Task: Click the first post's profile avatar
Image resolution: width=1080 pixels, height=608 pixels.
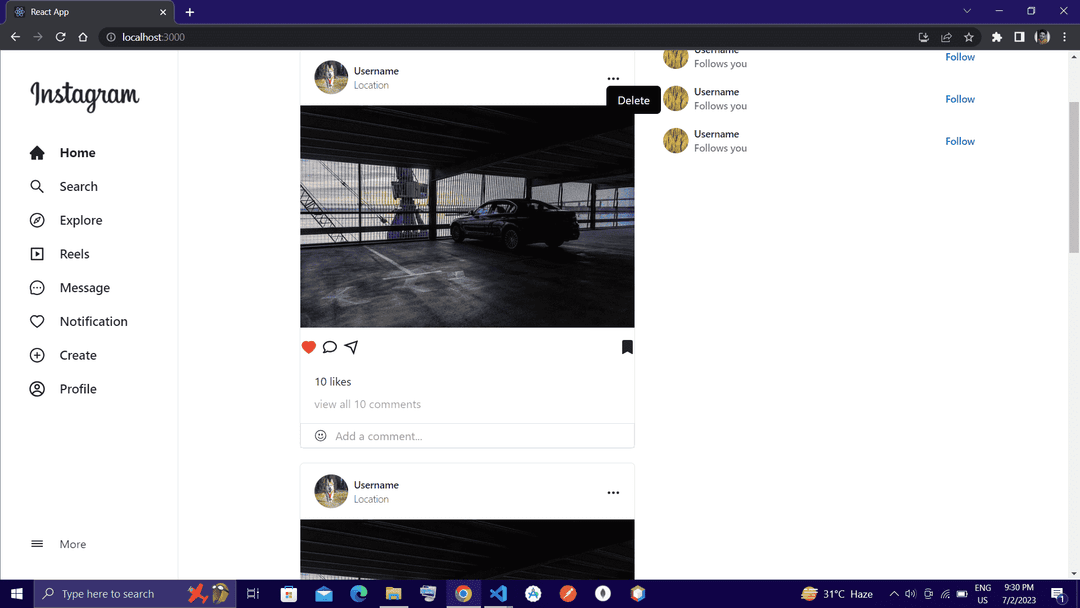Action: pyautogui.click(x=331, y=77)
